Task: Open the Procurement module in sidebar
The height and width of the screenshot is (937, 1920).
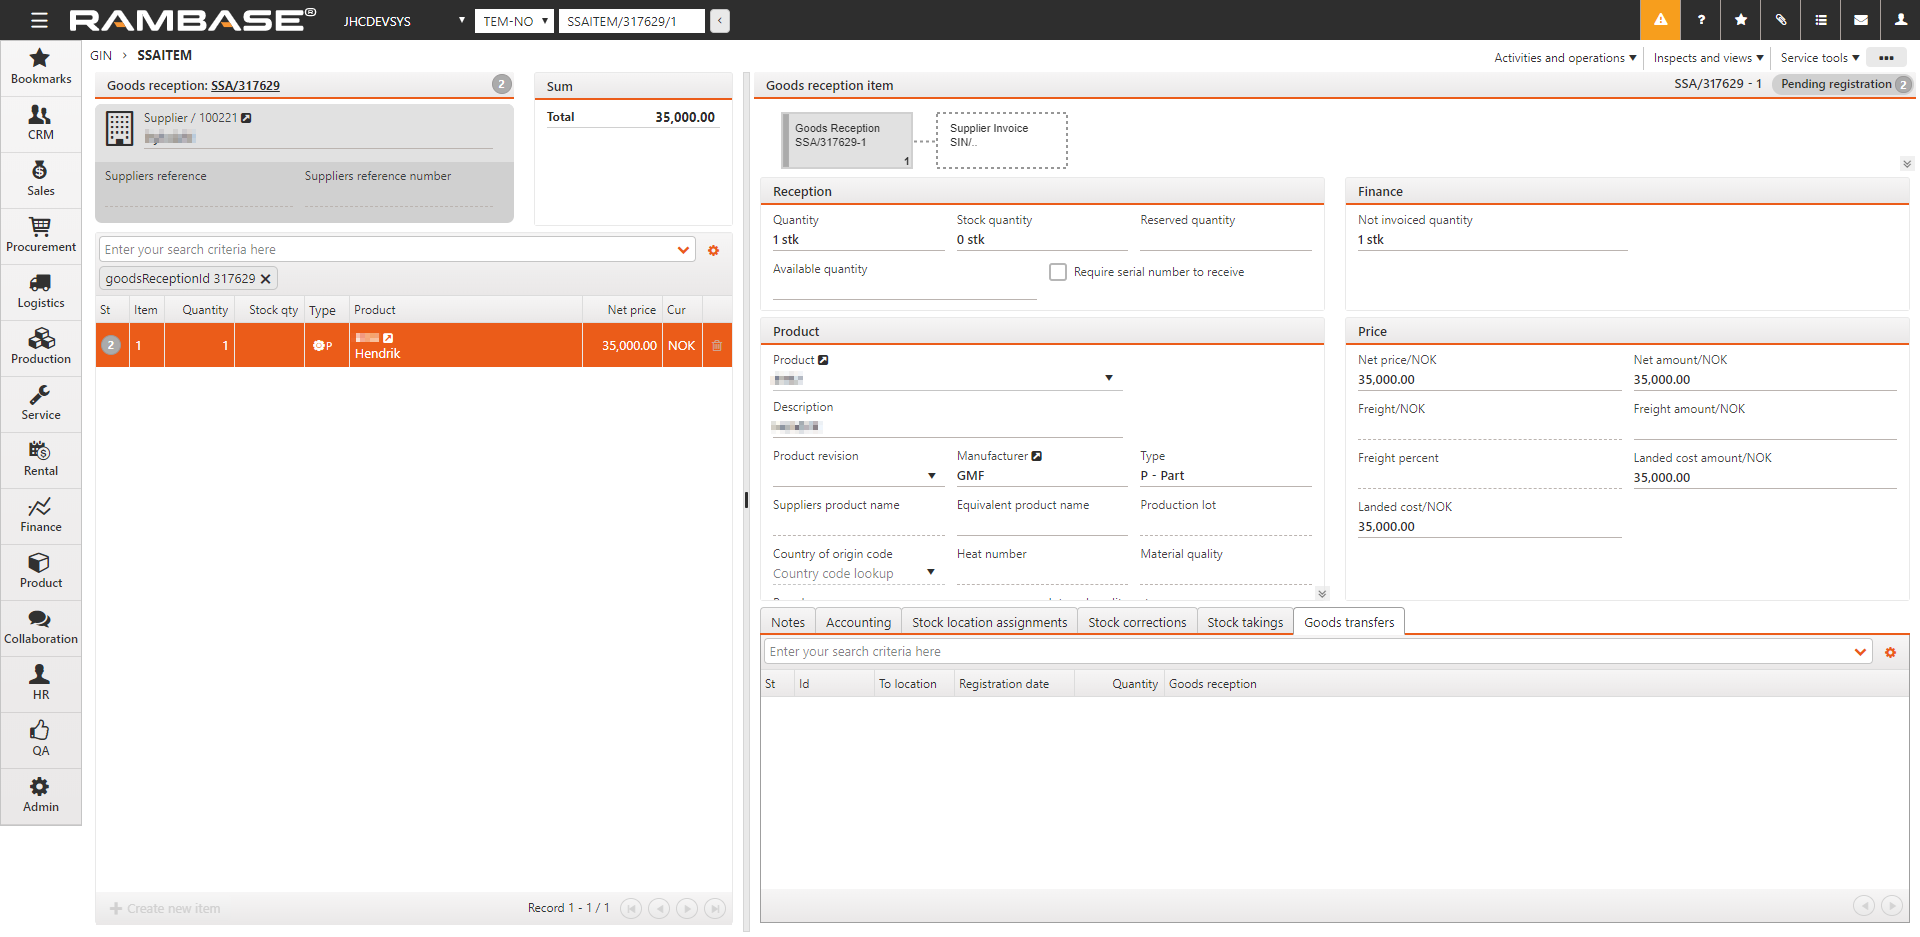Action: (40, 235)
